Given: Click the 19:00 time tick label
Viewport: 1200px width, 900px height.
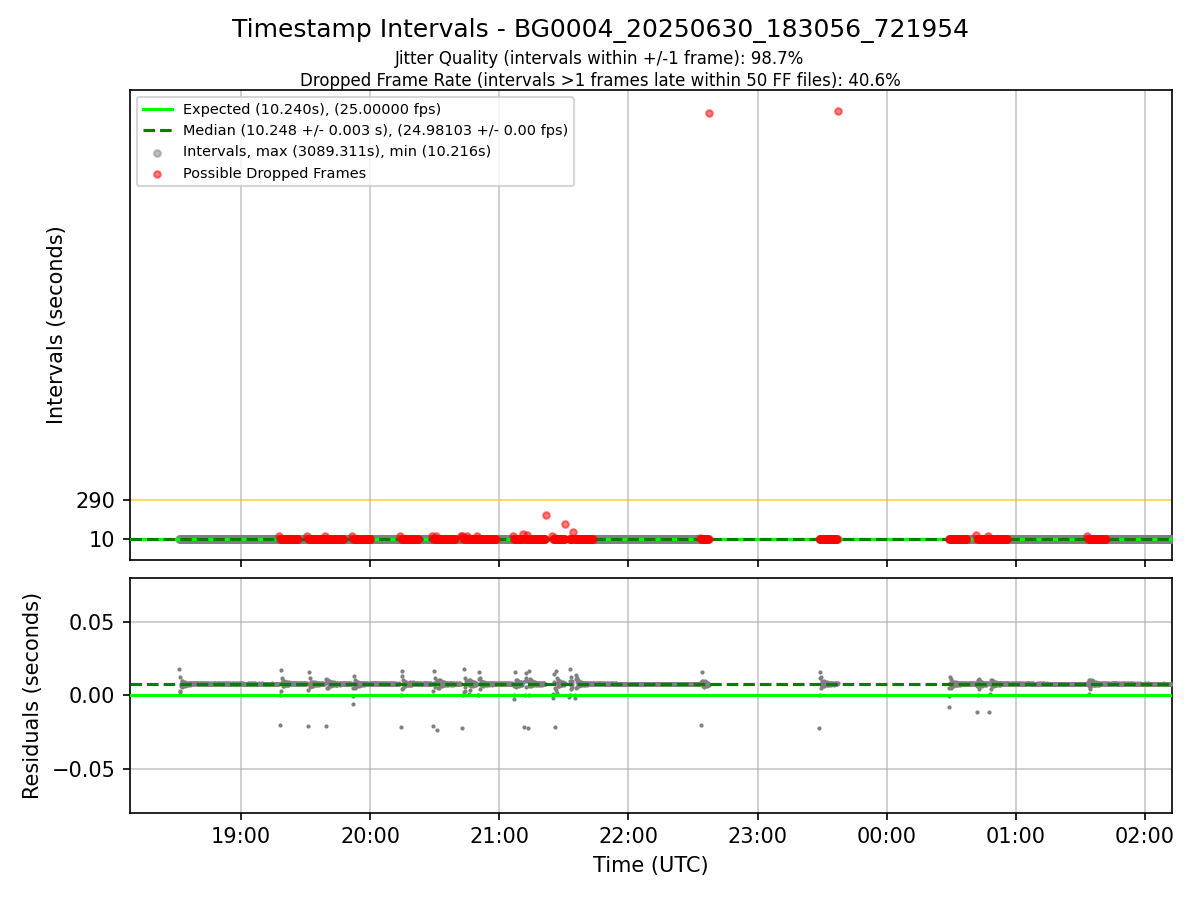Looking at the screenshot, I should [241, 834].
